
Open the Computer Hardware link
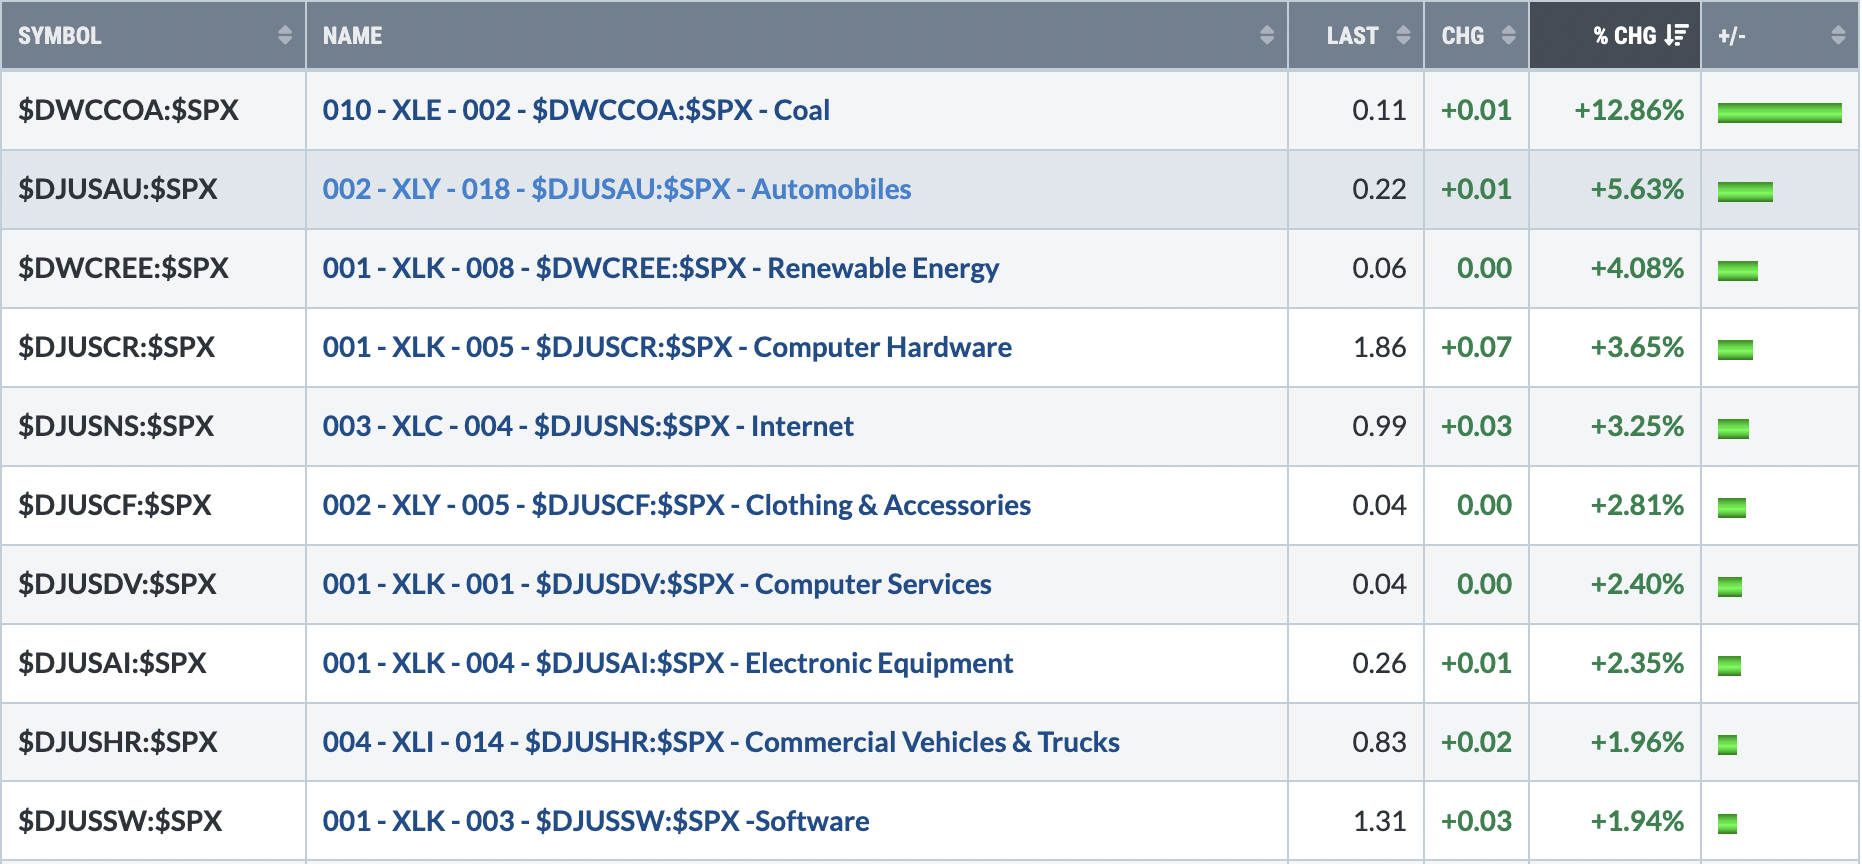point(667,347)
